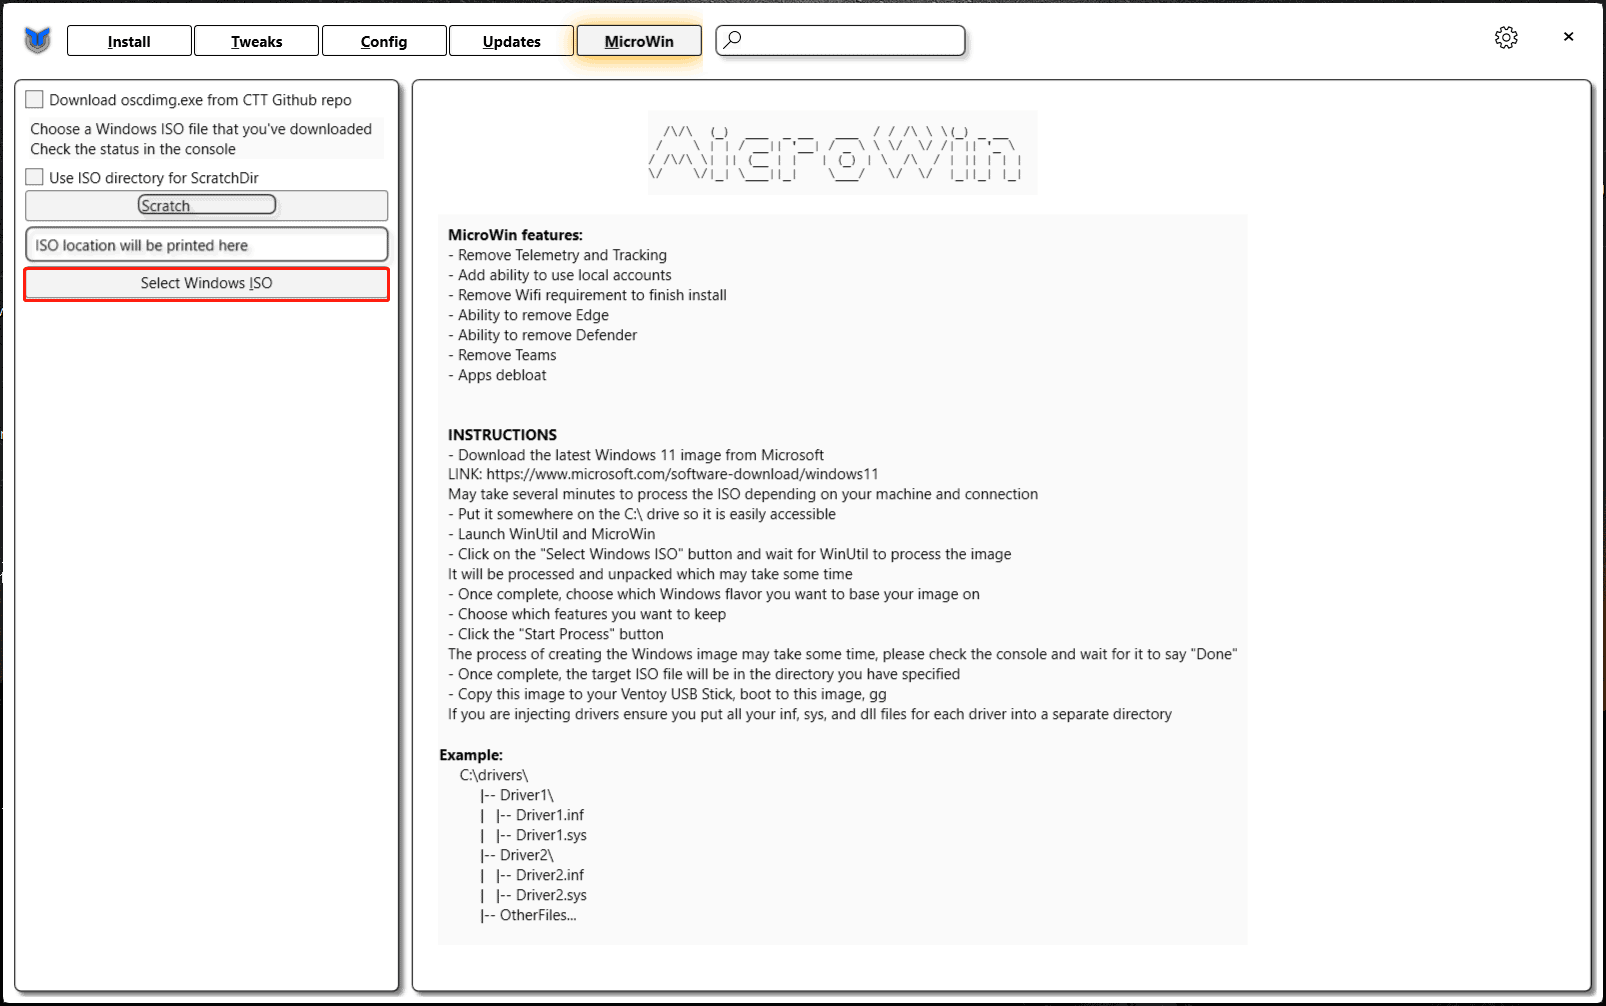
Task: Click the 'C:\drivers\' path text
Action: pyautogui.click(x=494, y=775)
